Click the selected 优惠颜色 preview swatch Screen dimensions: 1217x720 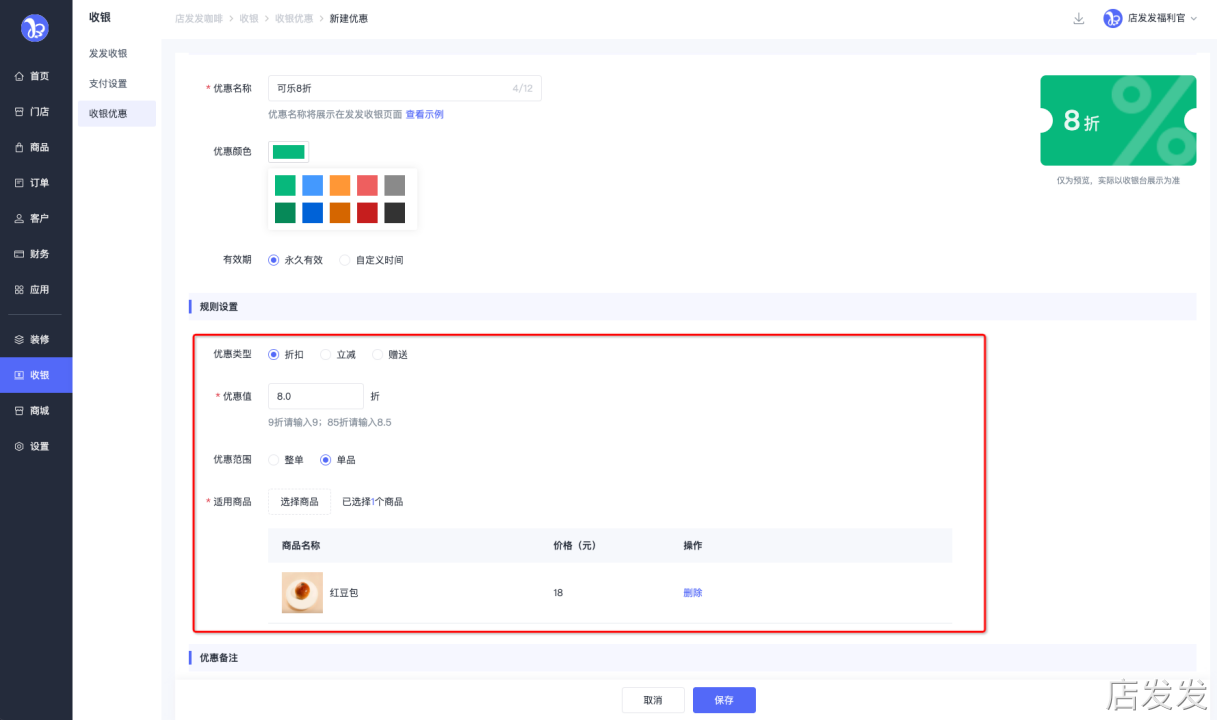click(x=288, y=152)
